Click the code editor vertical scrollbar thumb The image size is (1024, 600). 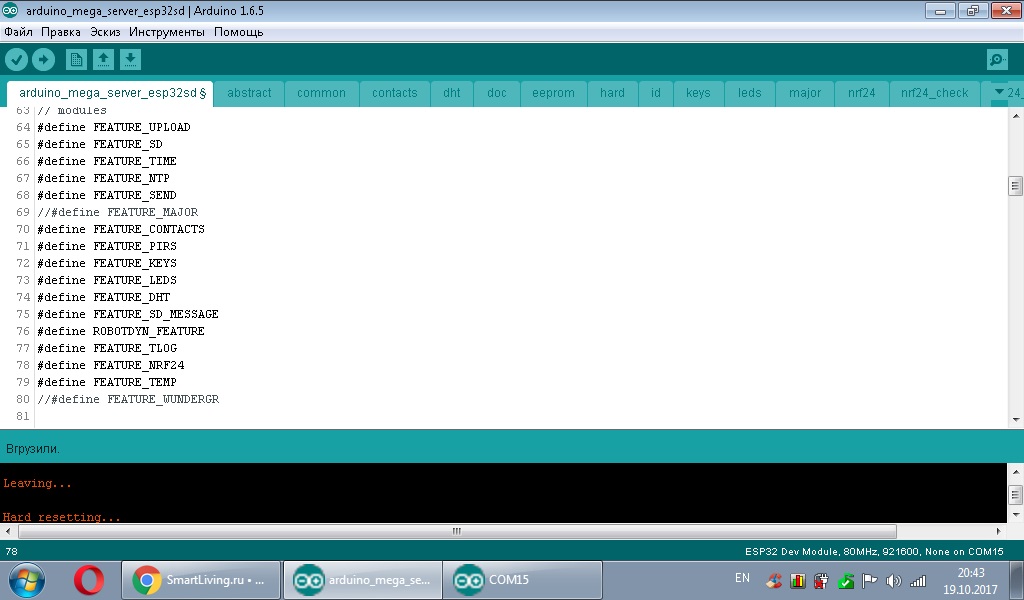1015,186
